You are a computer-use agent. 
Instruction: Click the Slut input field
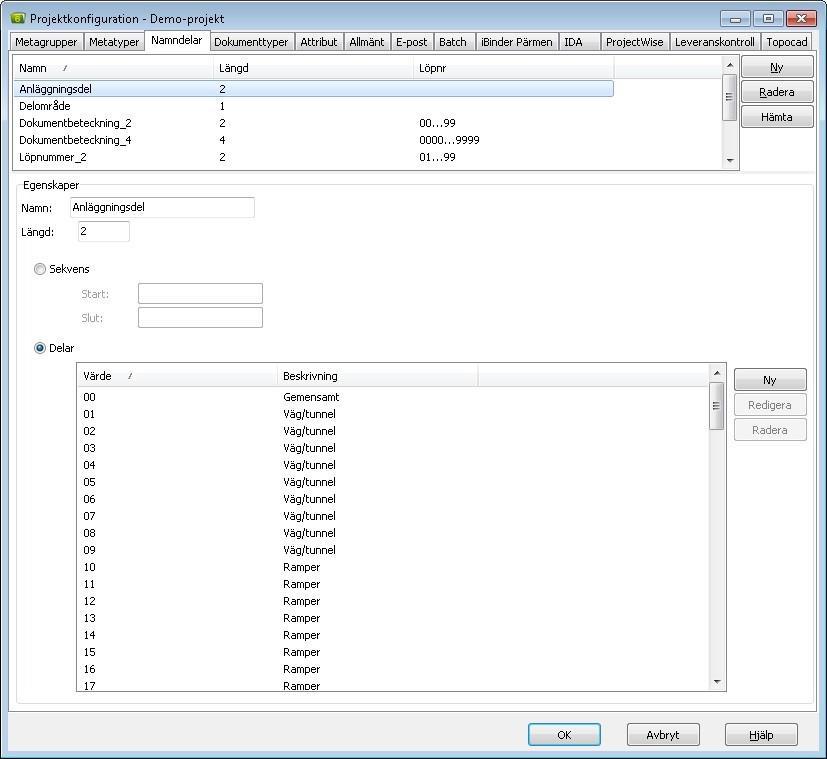200,318
